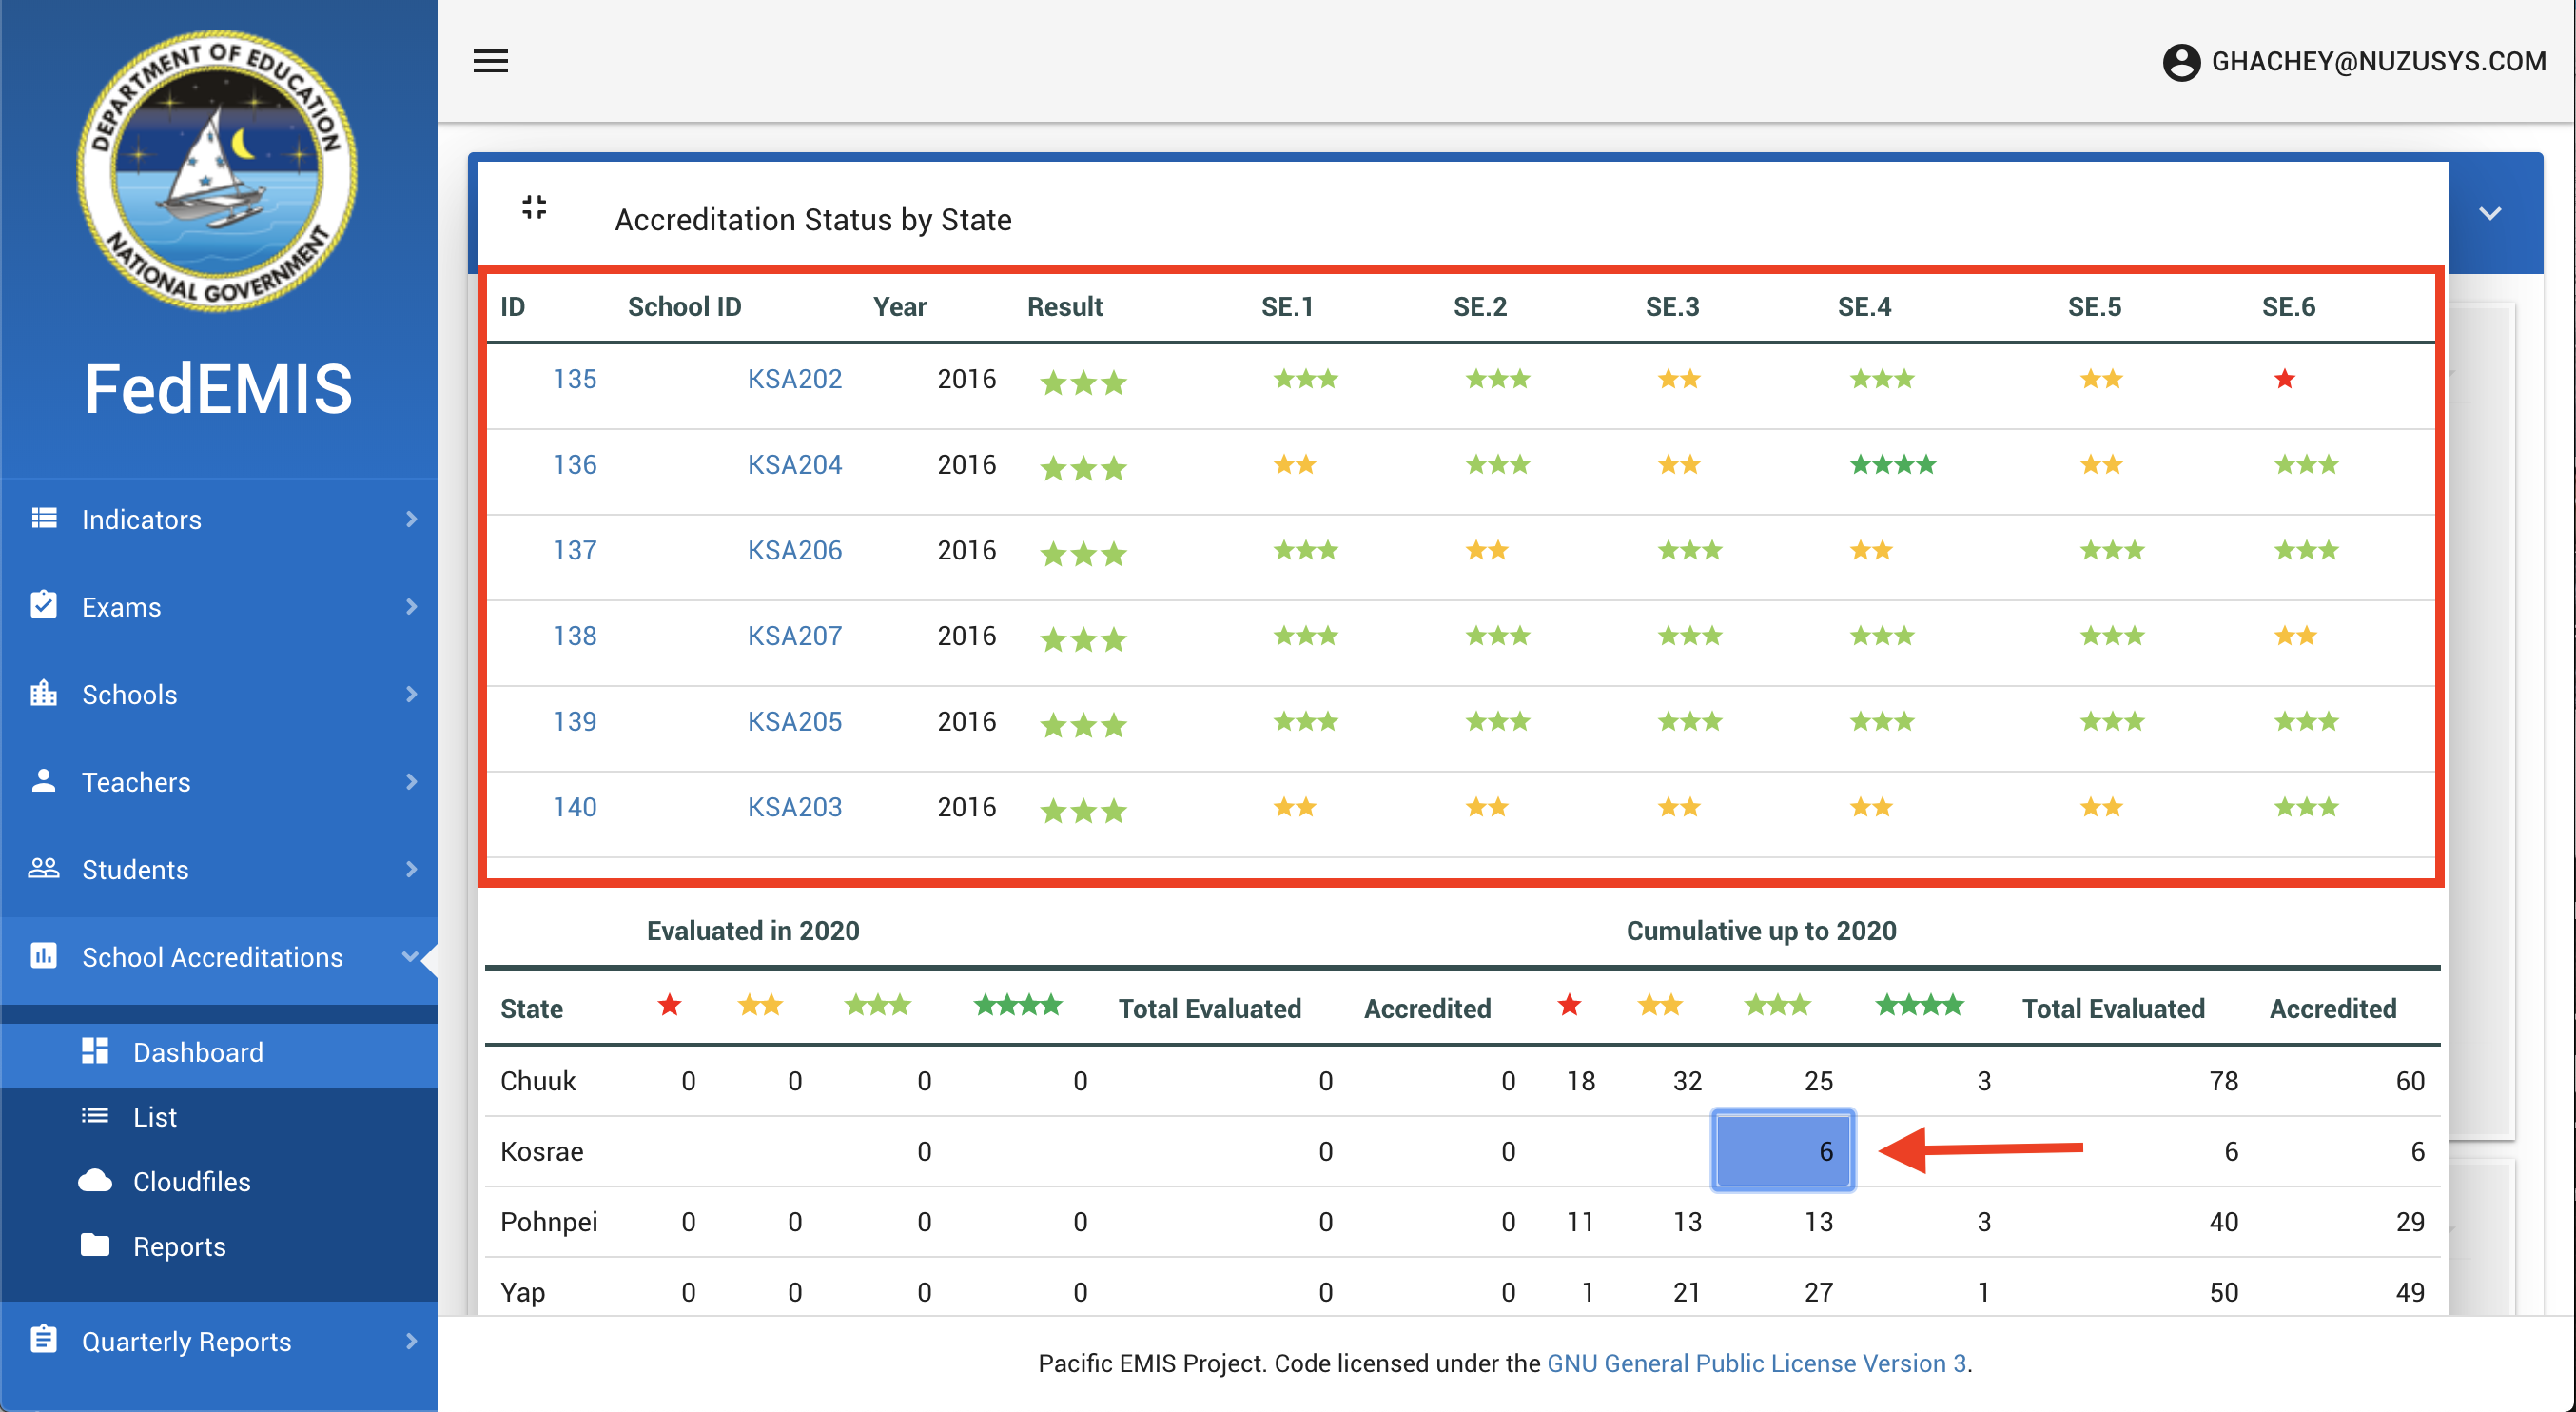Click the Schools building icon
Image resolution: width=2576 pixels, height=1412 pixels.
click(x=44, y=693)
